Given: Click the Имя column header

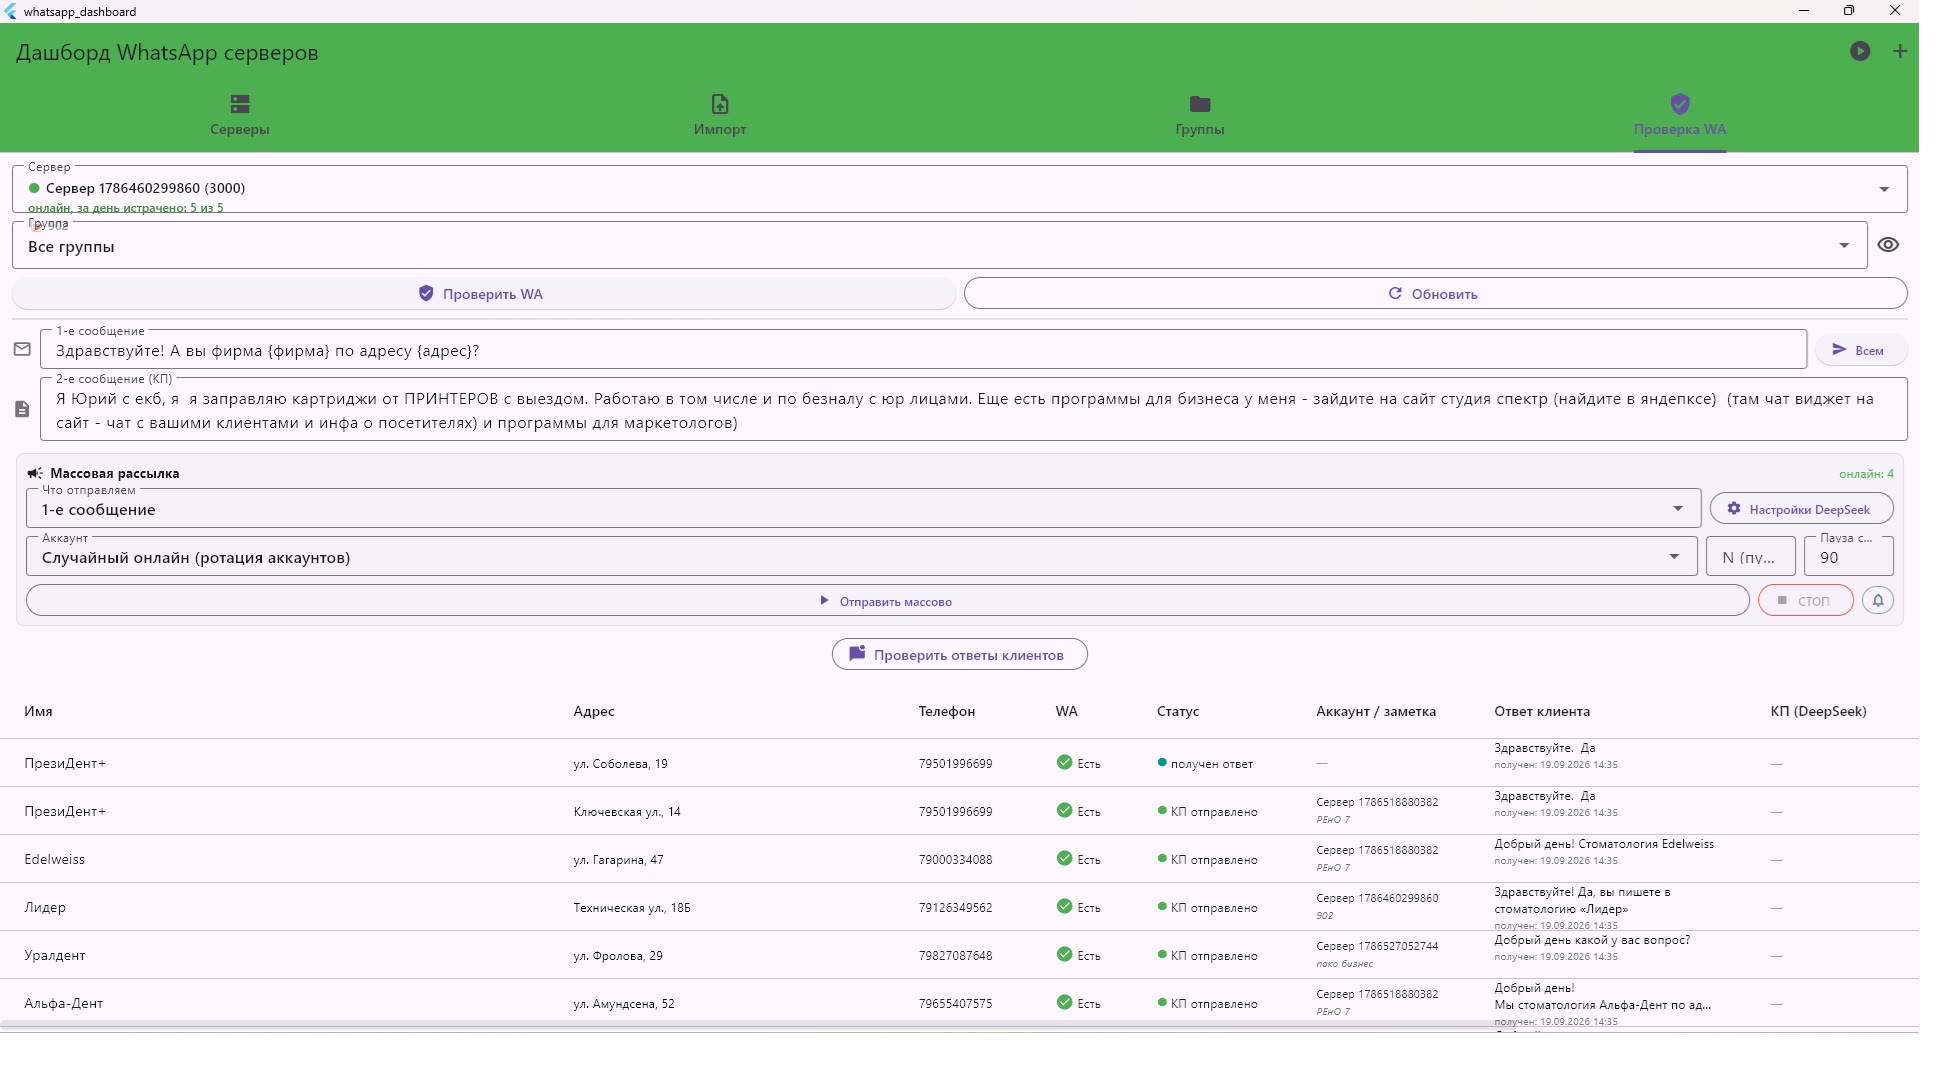Looking at the screenshot, I should [x=38, y=711].
